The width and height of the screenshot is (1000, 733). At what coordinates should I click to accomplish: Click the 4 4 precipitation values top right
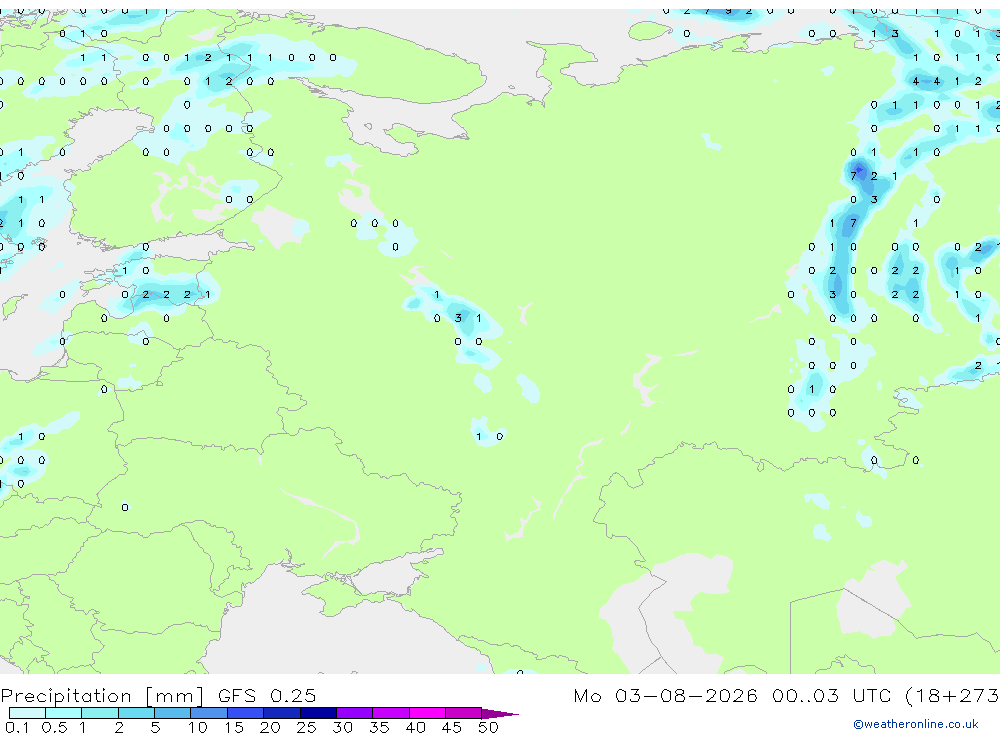[x=926, y=81]
